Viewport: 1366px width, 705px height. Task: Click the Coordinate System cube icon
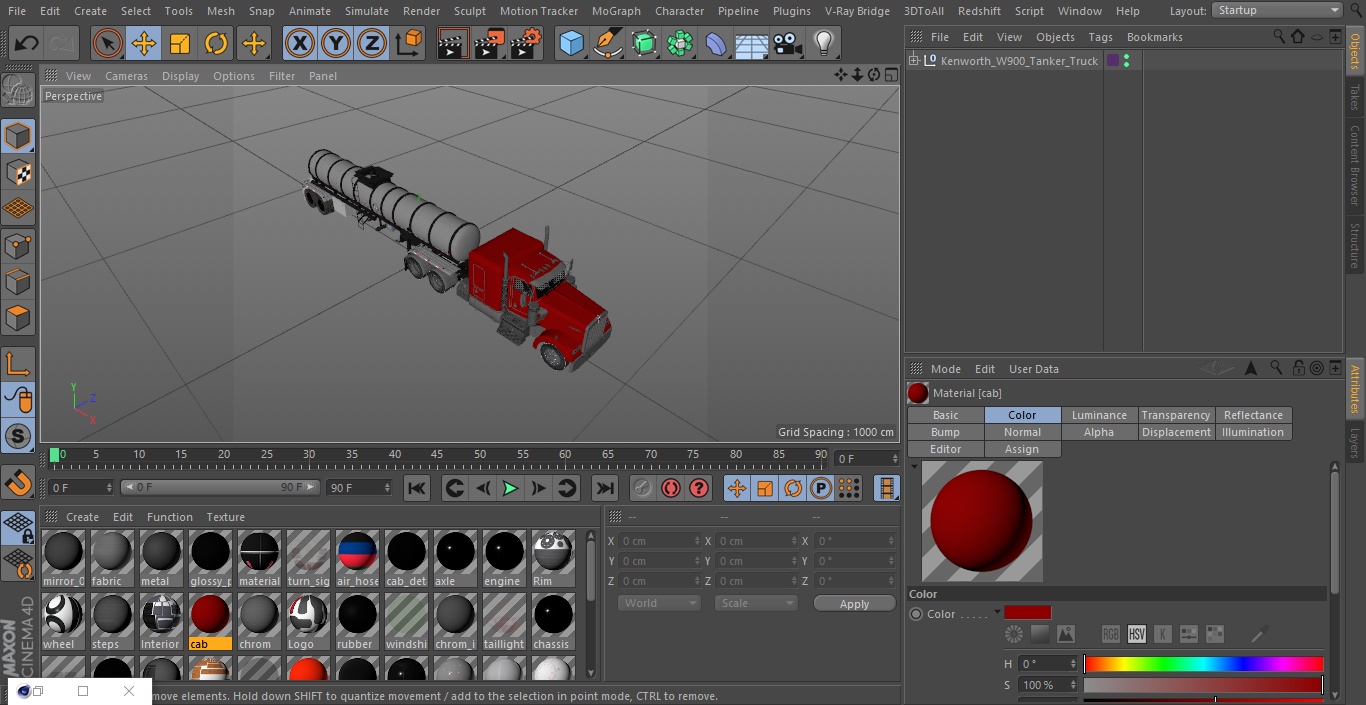click(410, 43)
